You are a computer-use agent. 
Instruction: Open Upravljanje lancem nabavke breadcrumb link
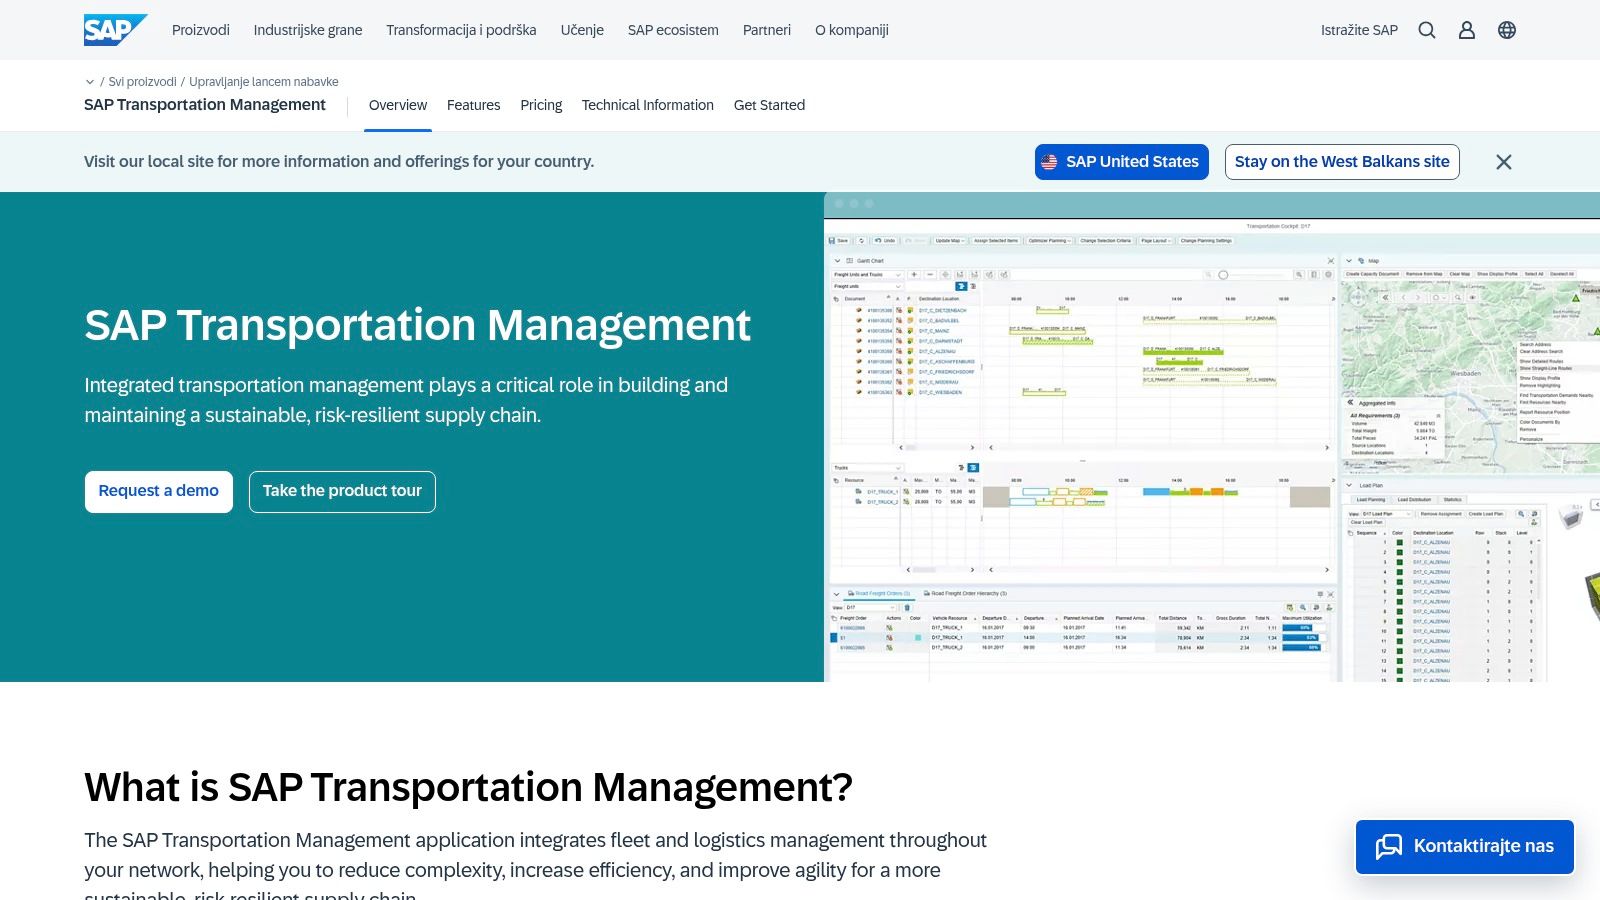point(264,82)
